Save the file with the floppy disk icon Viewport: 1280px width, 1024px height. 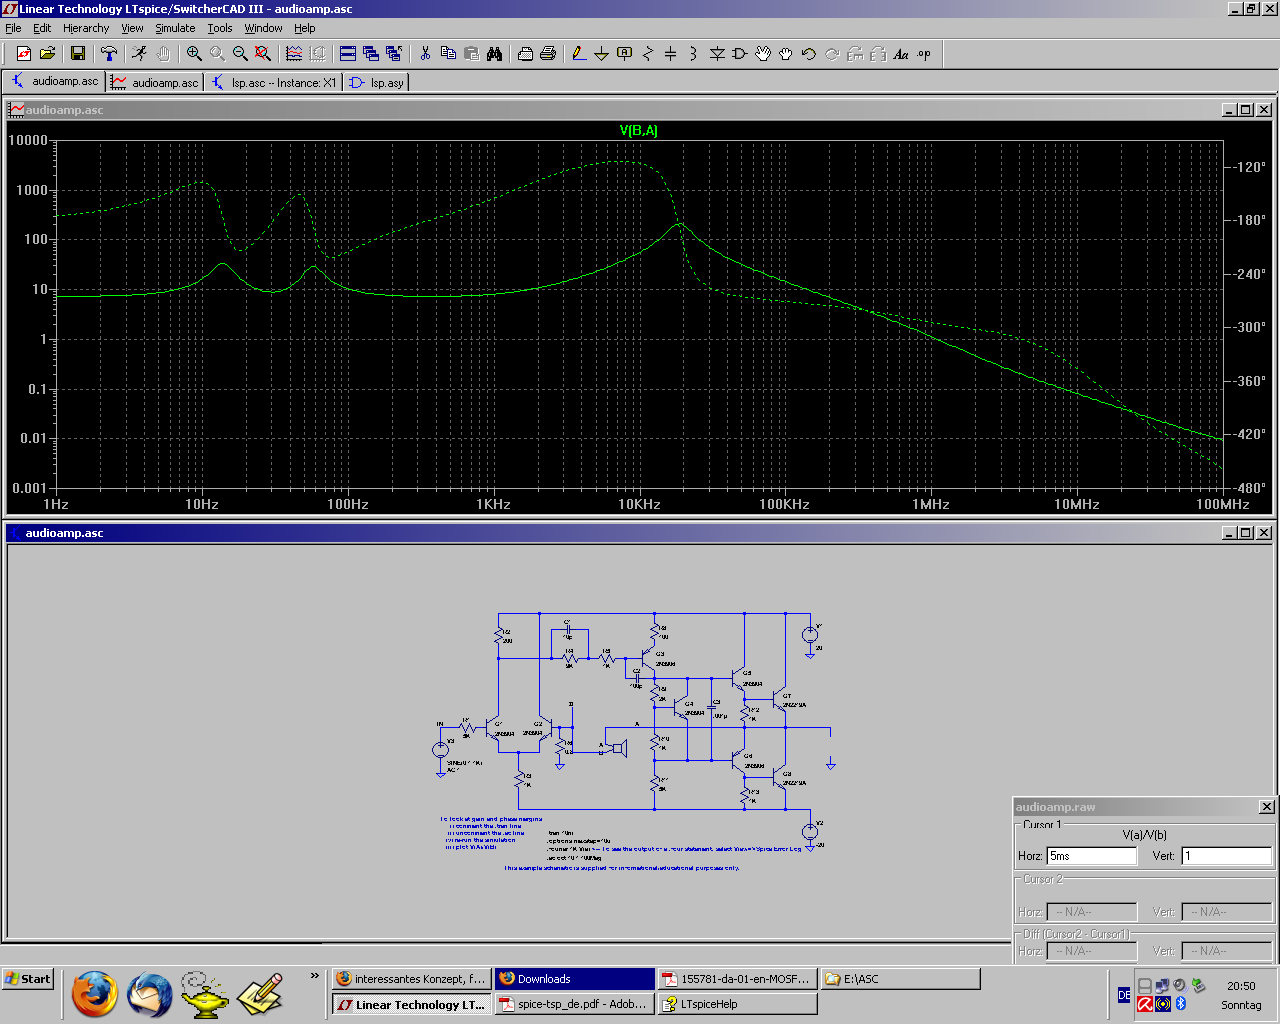78,54
